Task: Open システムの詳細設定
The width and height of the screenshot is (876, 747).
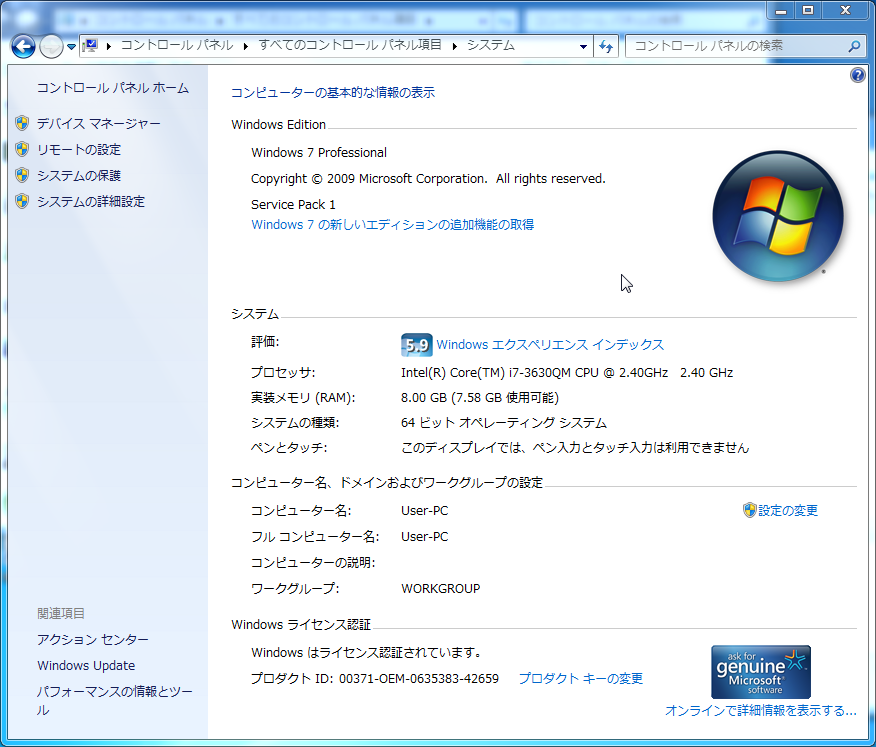Action: tap(91, 202)
